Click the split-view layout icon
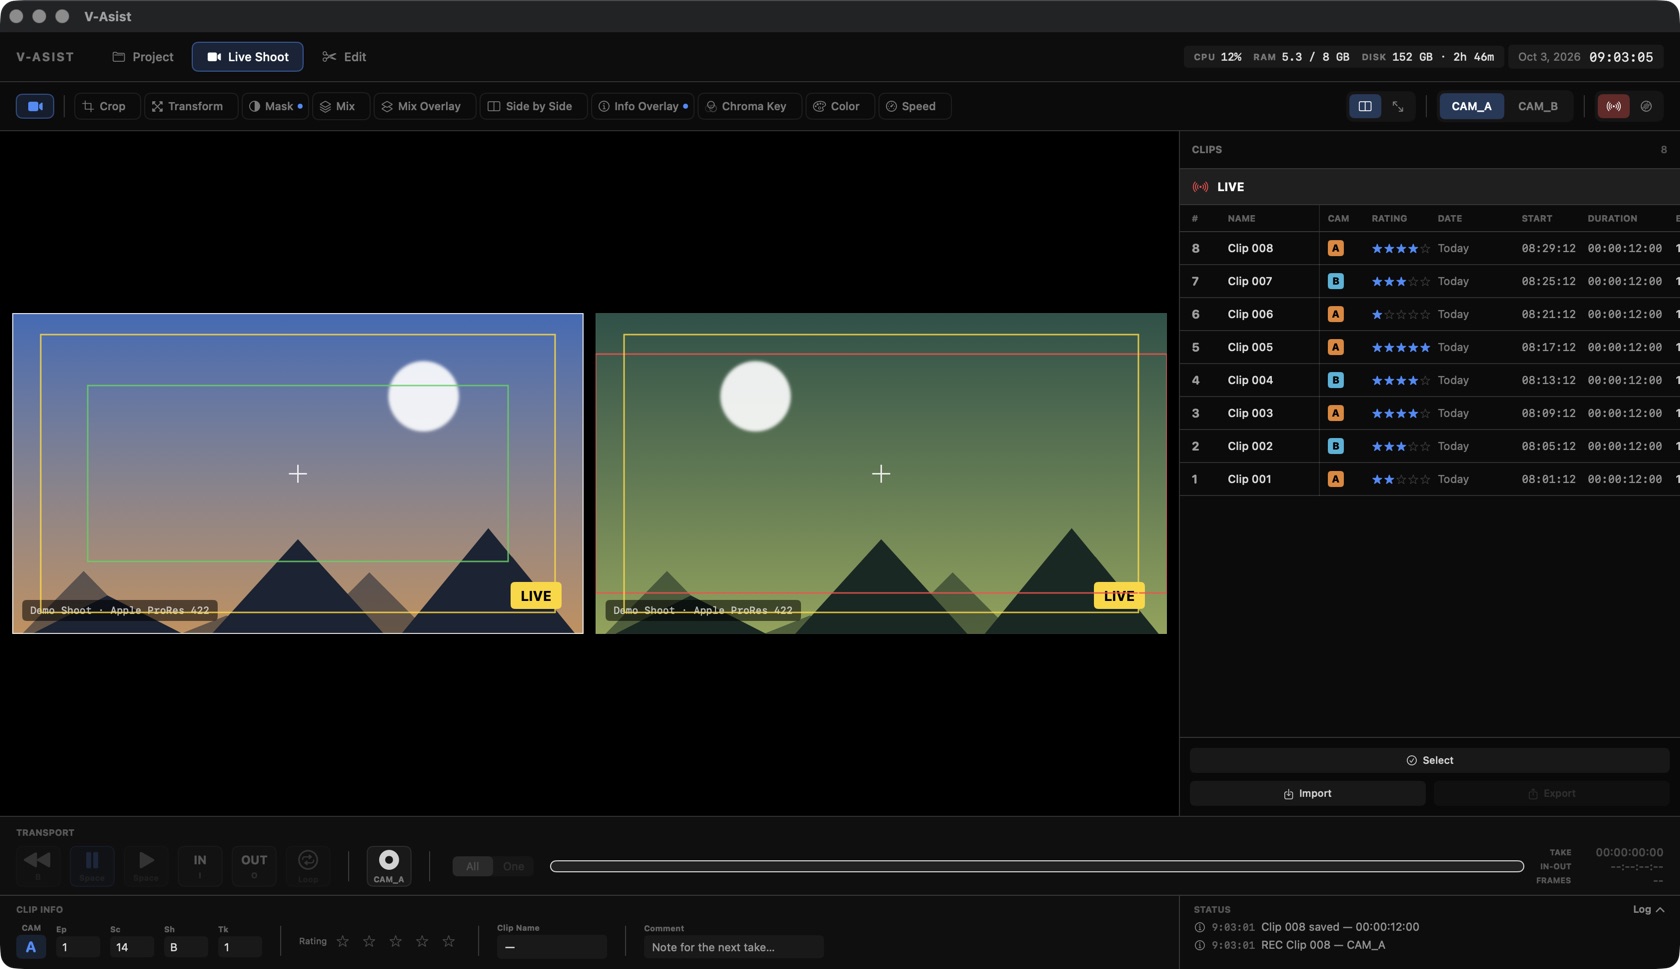 coord(1365,106)
